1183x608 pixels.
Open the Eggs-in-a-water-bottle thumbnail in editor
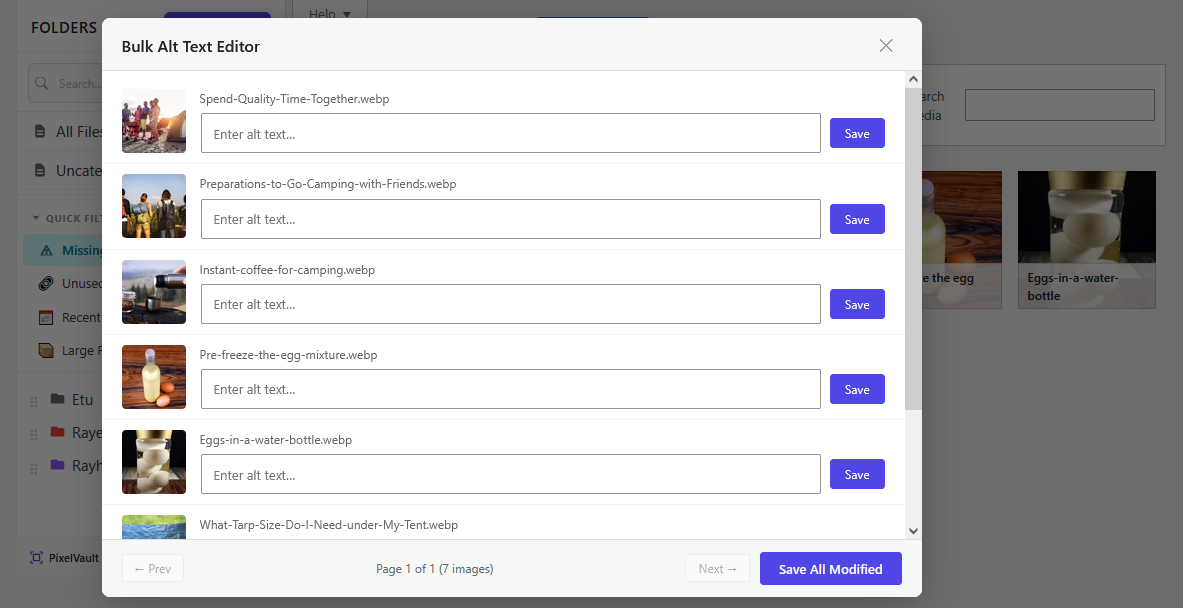point(154,462)
